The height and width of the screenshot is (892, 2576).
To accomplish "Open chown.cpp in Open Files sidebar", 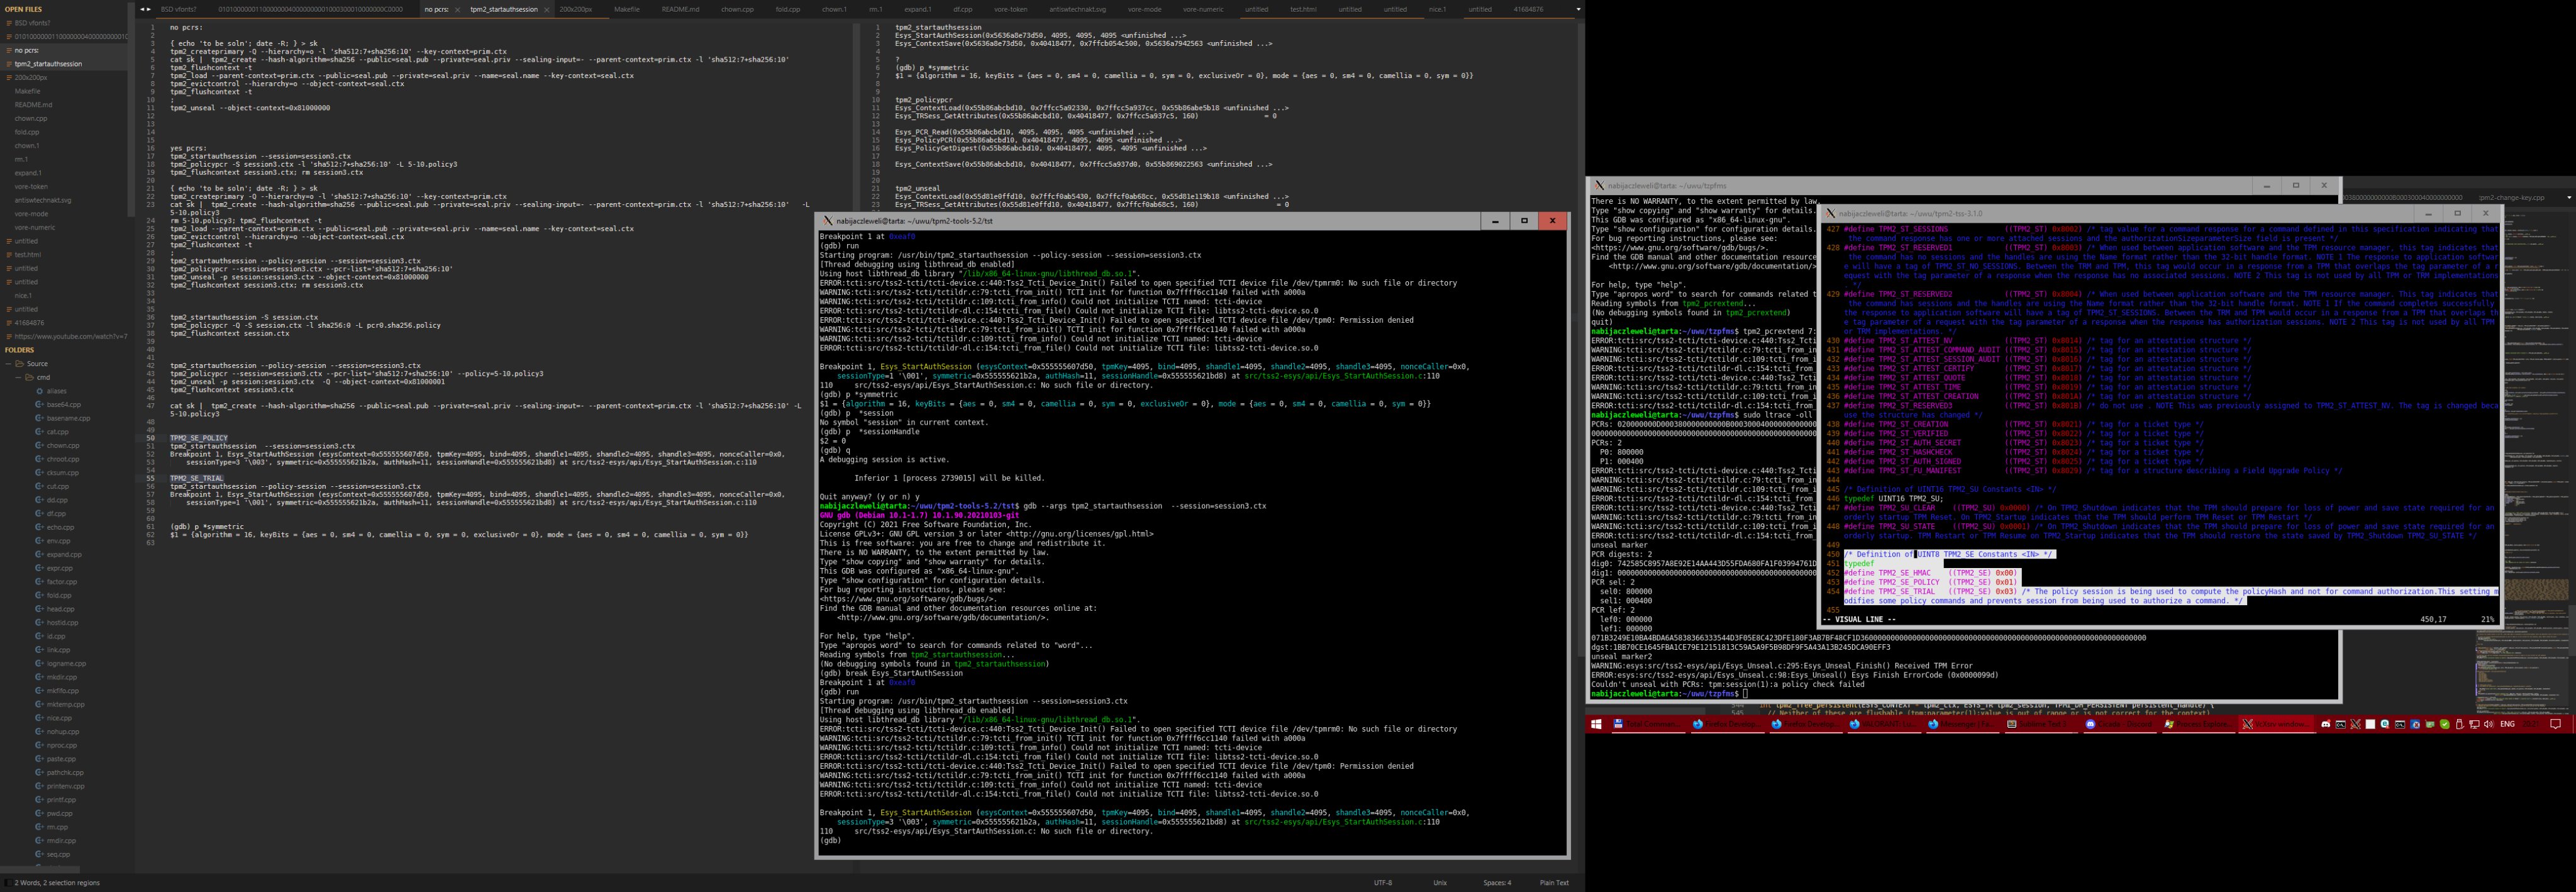I will click(x=31, y=118).
